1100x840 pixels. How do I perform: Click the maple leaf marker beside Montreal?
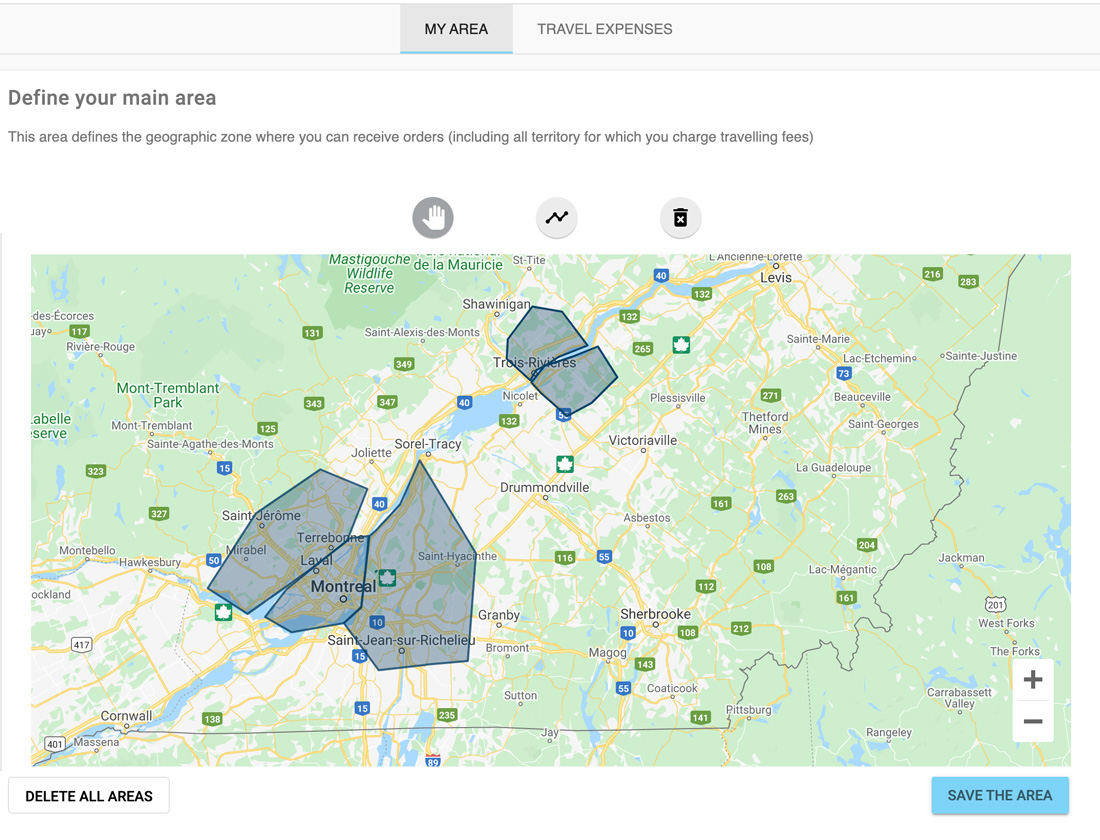pos(387,577)
